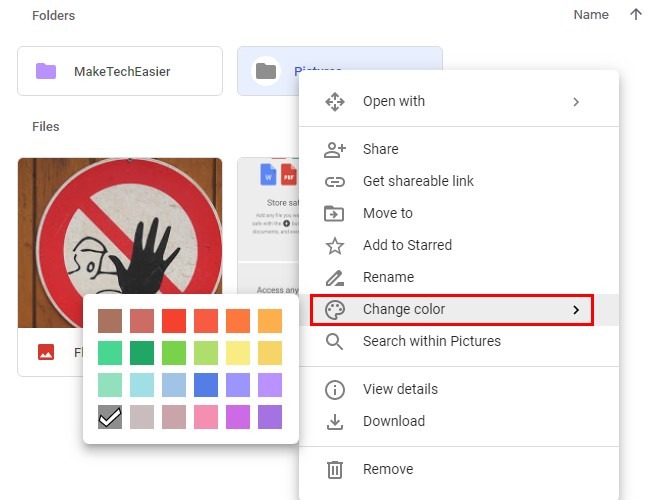This screenshot has height=500, width=653.
Task: Click the Move to folder icon
Action: [x=335, y=213]
